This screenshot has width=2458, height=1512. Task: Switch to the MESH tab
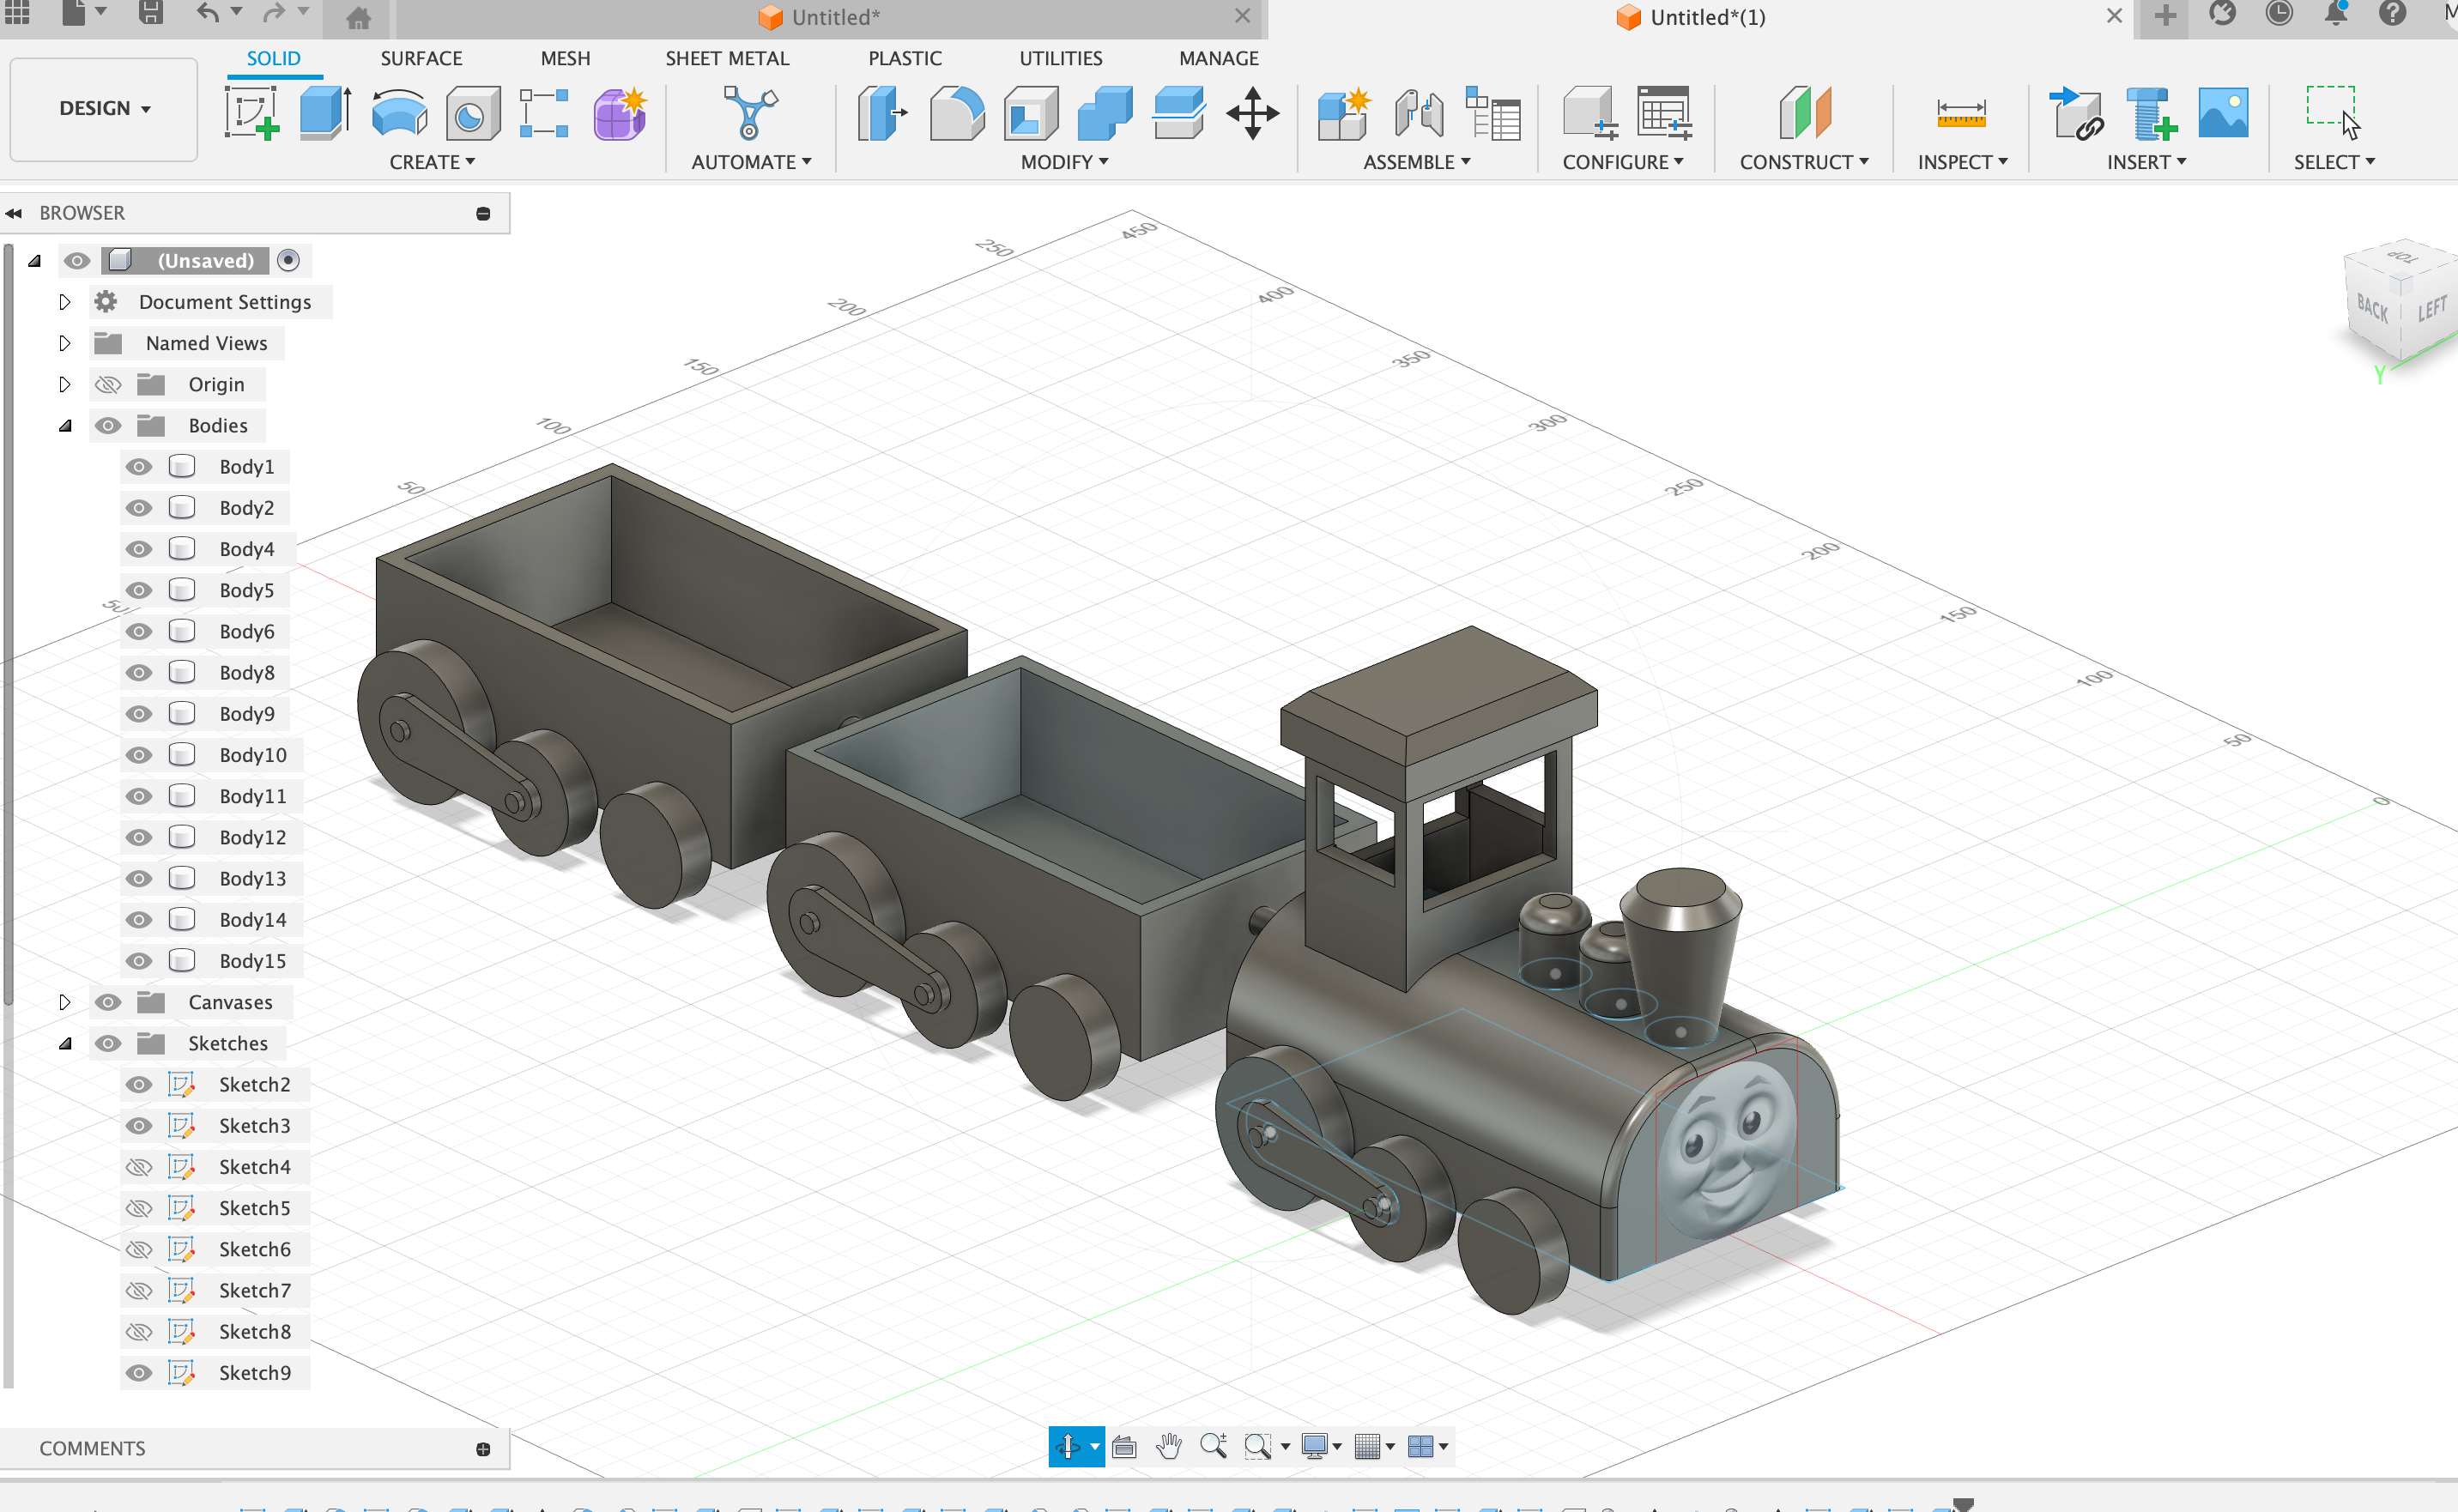(565, 58)
